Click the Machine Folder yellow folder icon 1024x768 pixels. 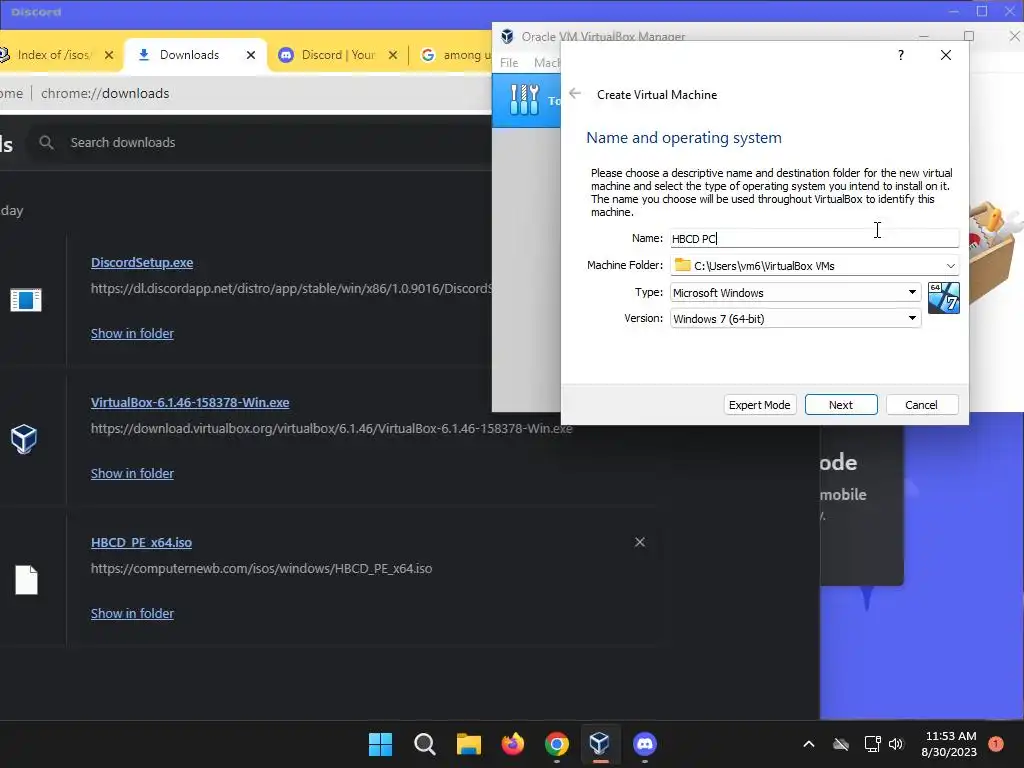point(682,265)
